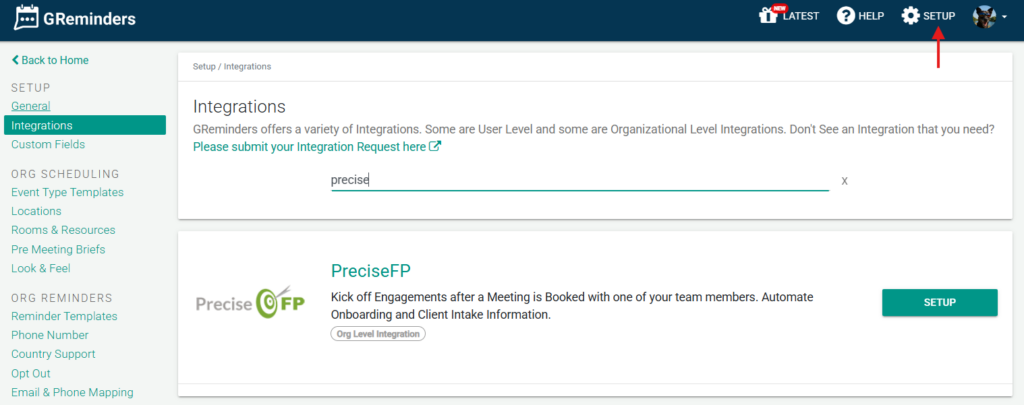The image size is (1024, 405).
Task: Click the green SETUP button for PreciseFP
Action: point(939,302)
